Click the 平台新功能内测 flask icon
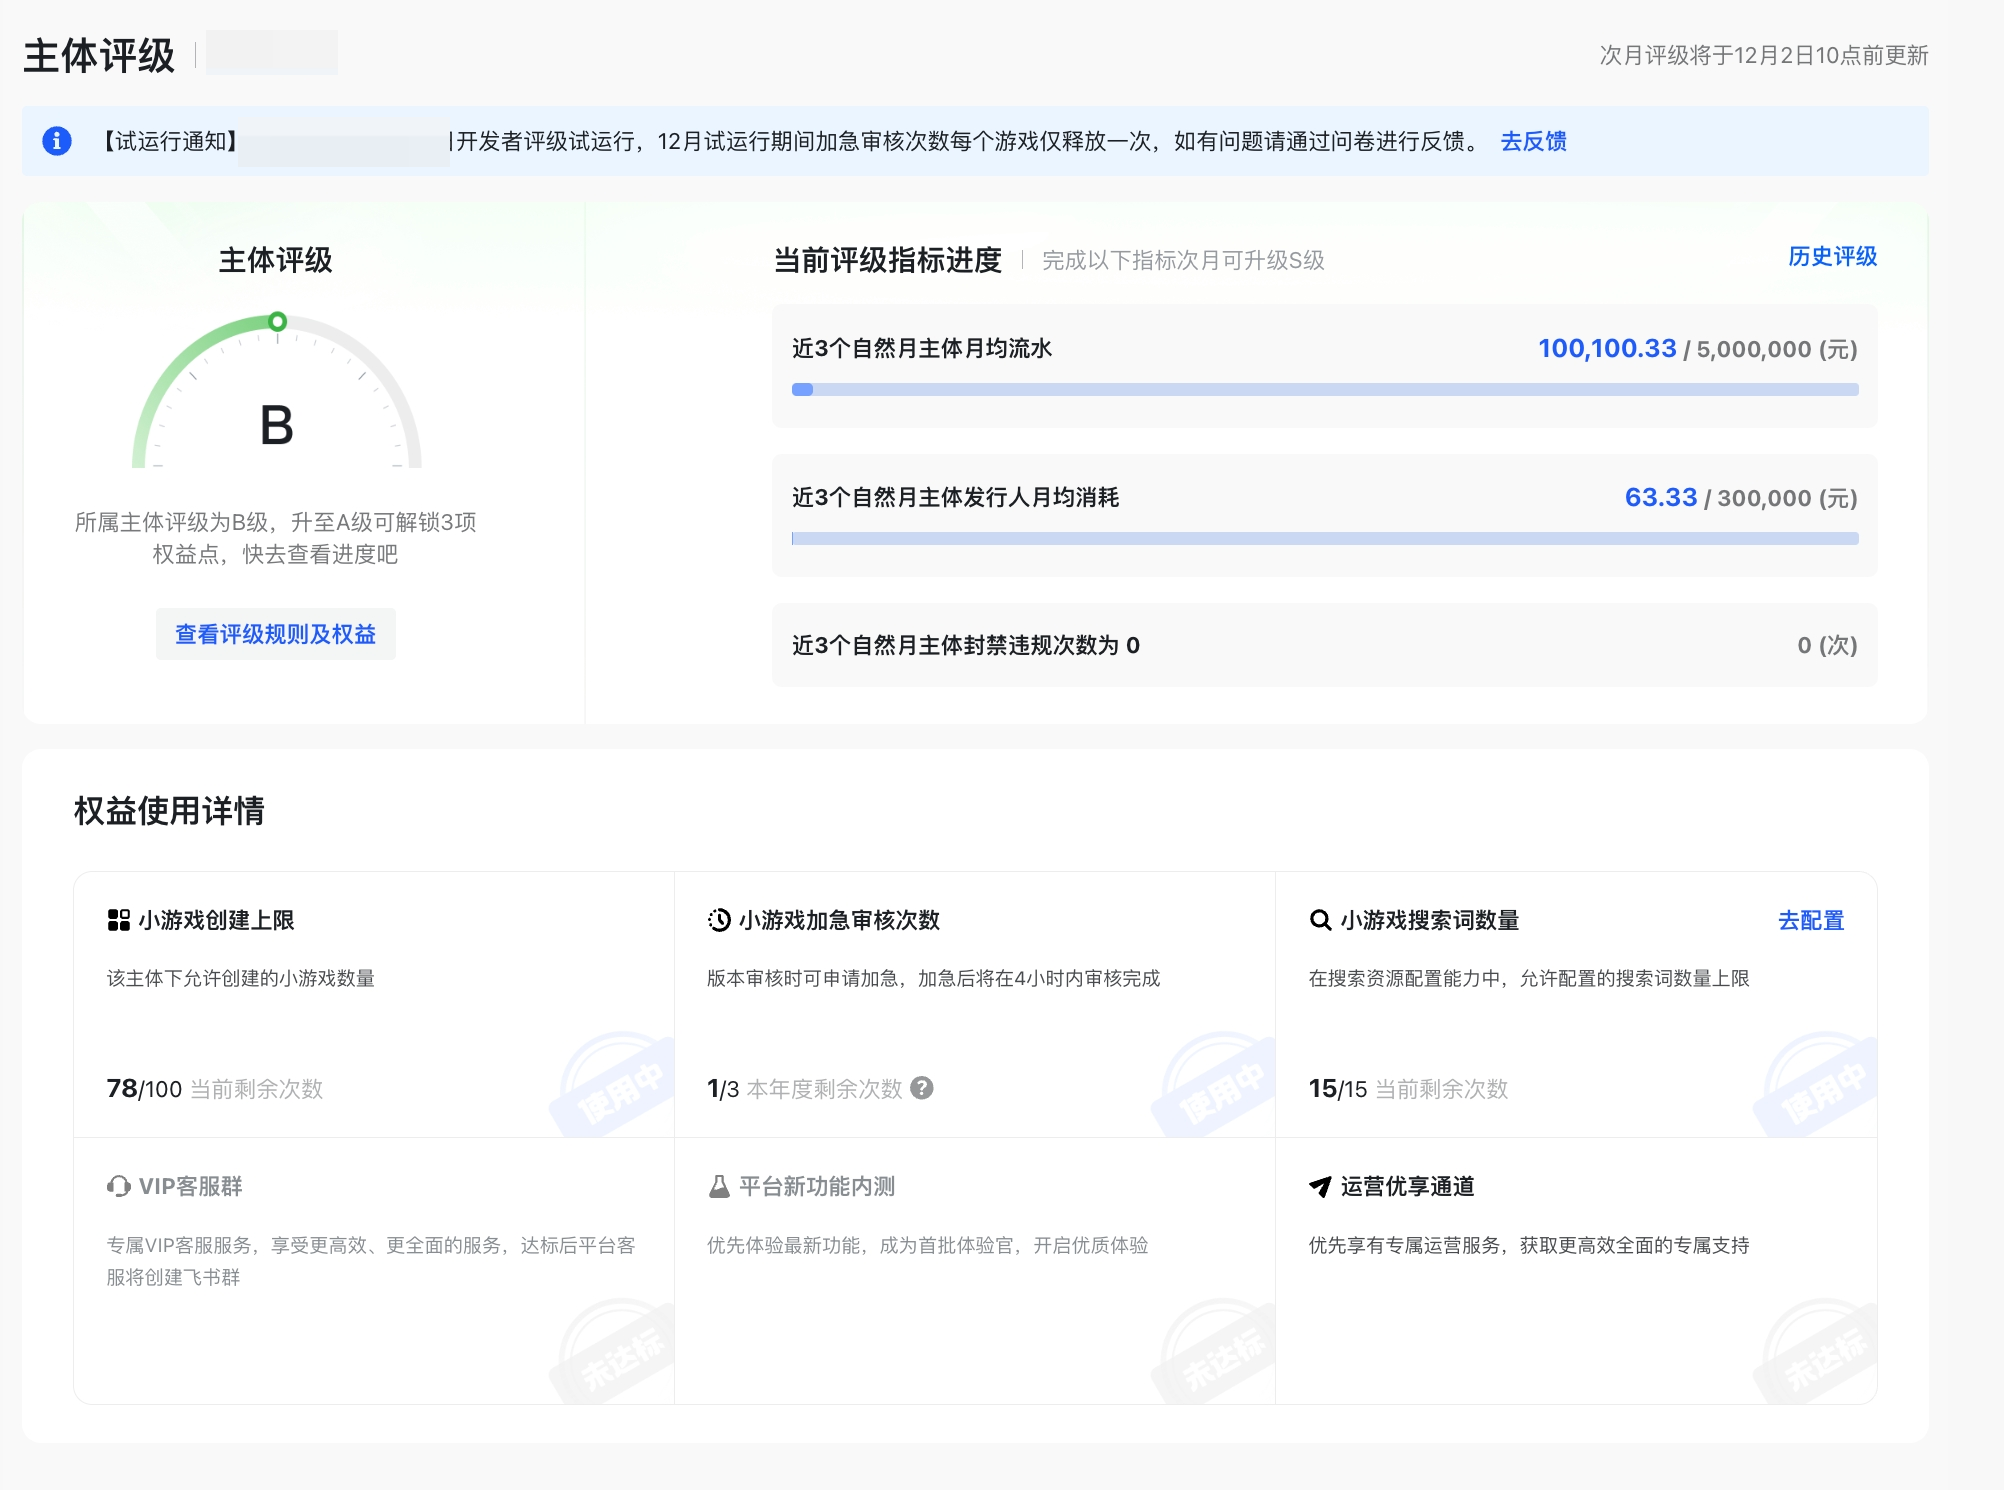This screenshot has height=1490, width=2004. [x=719, y=1186]
